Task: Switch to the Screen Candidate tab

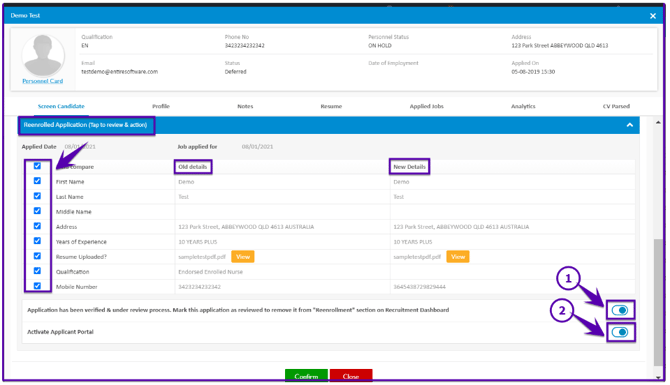Action: pos(61,106)
